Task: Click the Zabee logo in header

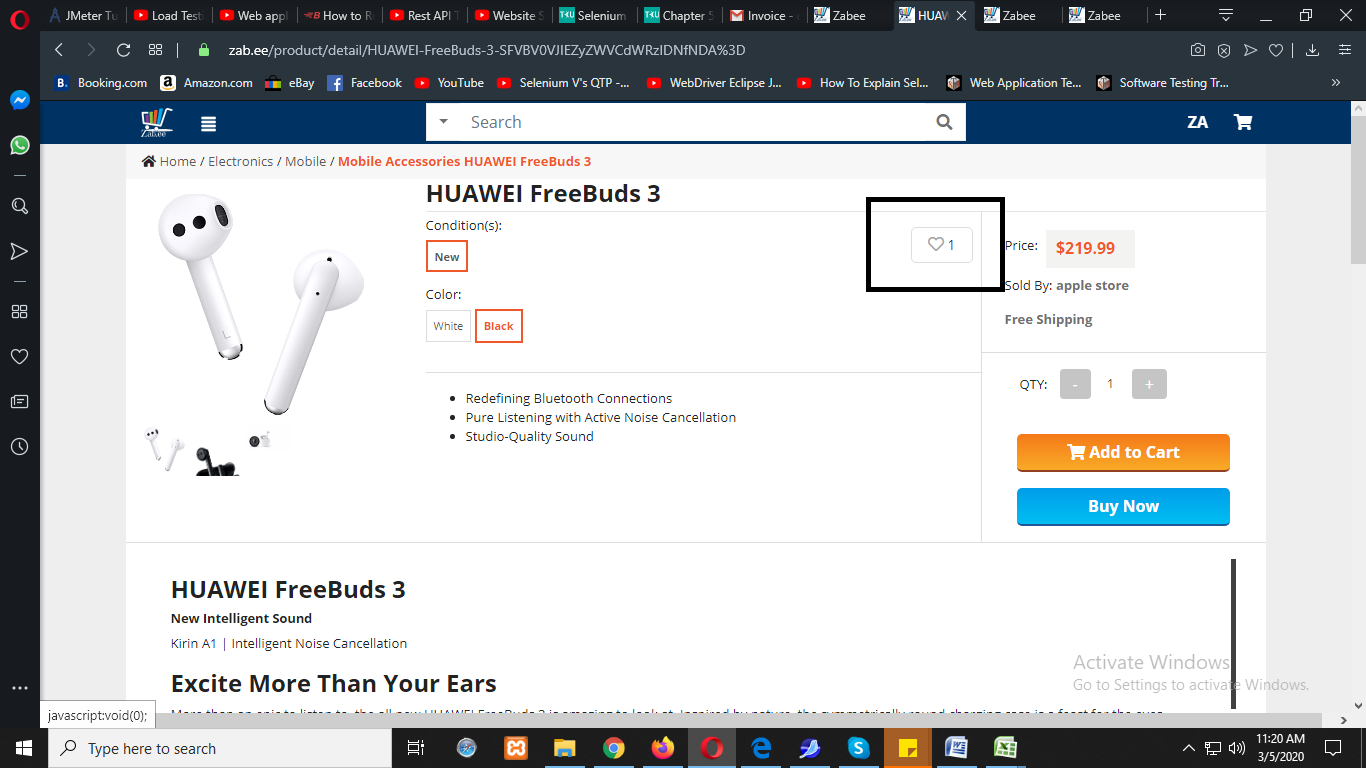Action: point(156,122)
